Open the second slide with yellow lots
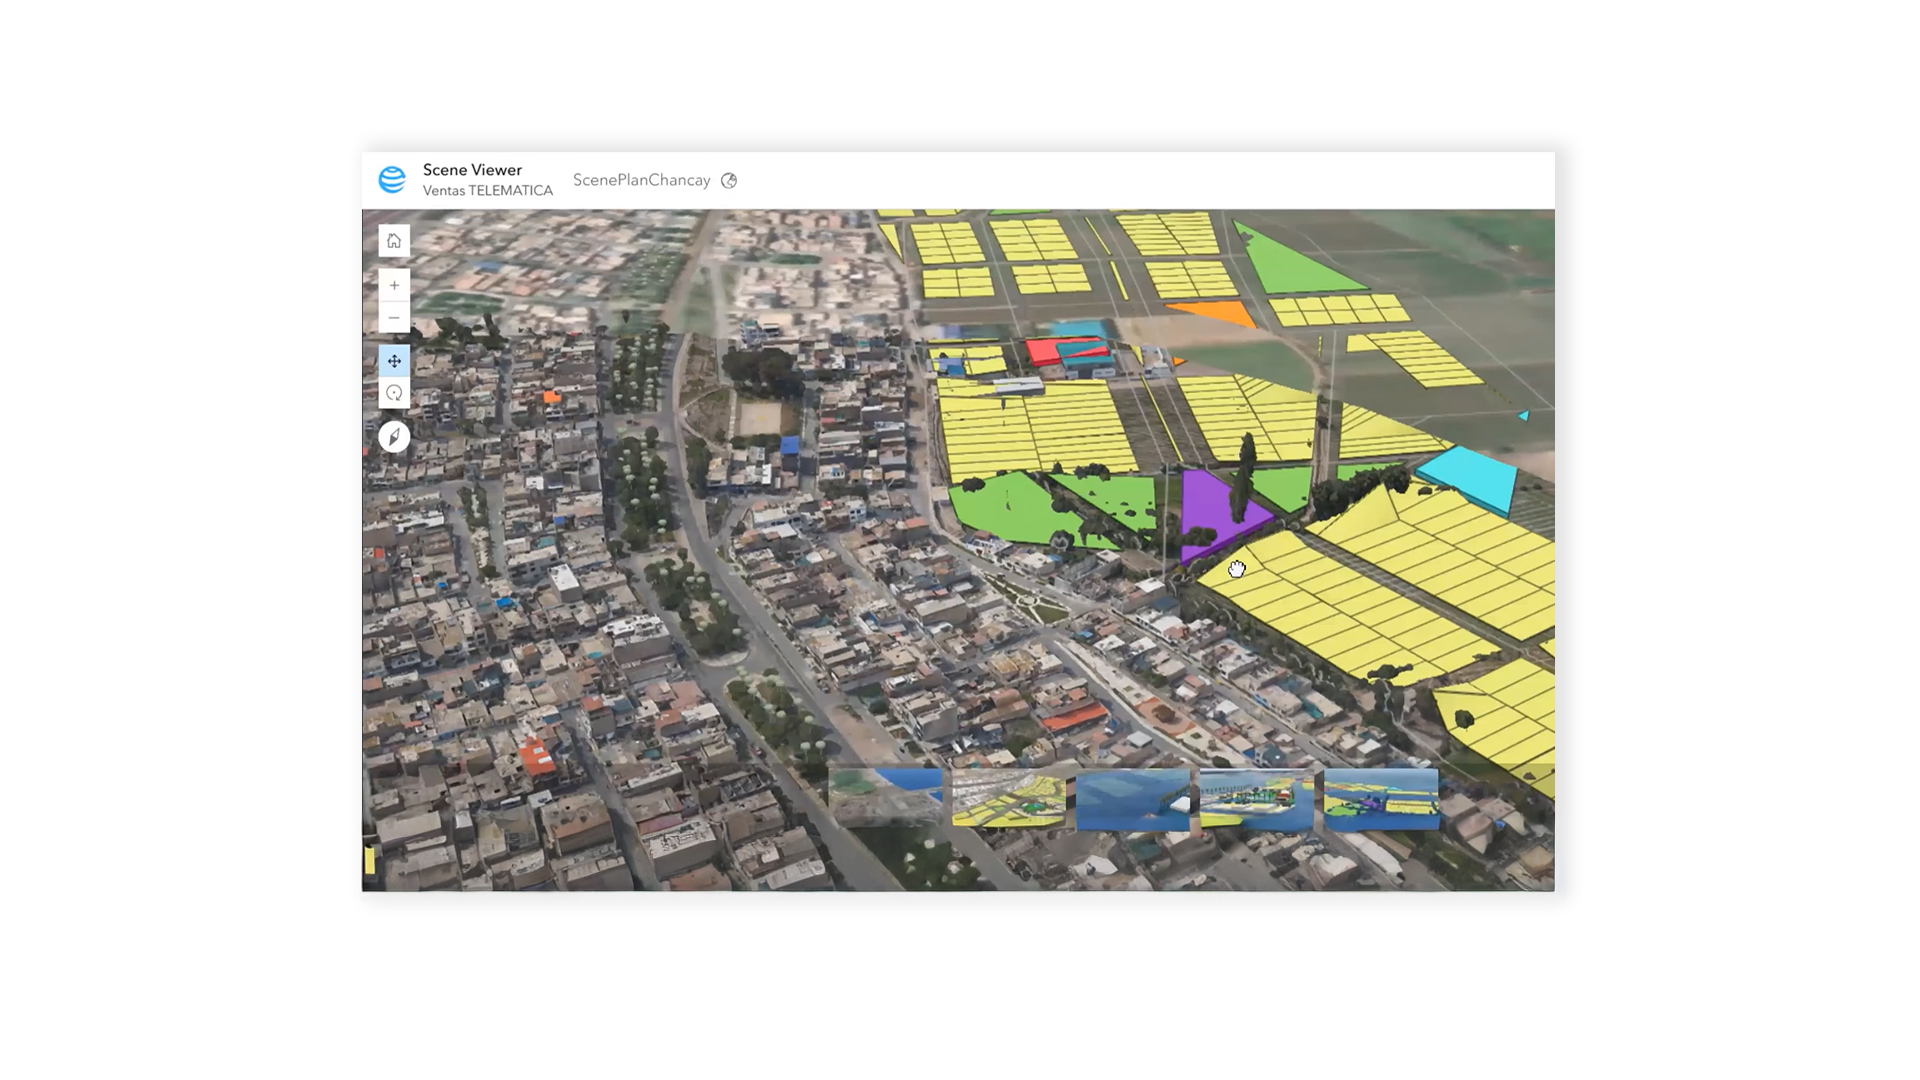 pos(1008,797)
